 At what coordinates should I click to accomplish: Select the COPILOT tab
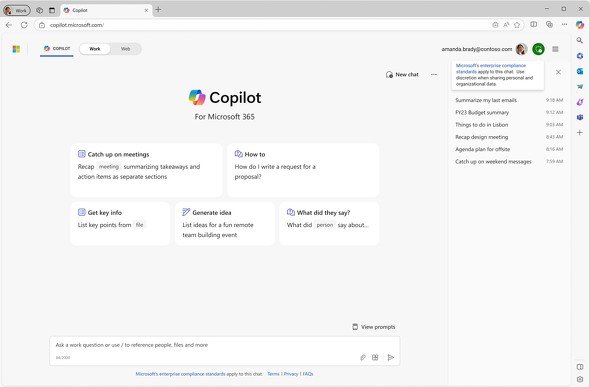(57, 49)
